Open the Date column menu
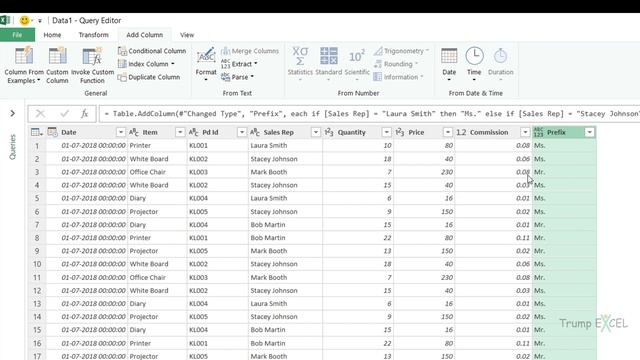The width and height of the screenshot is (640, 360). pyautogui.click(x=449, y=63)
